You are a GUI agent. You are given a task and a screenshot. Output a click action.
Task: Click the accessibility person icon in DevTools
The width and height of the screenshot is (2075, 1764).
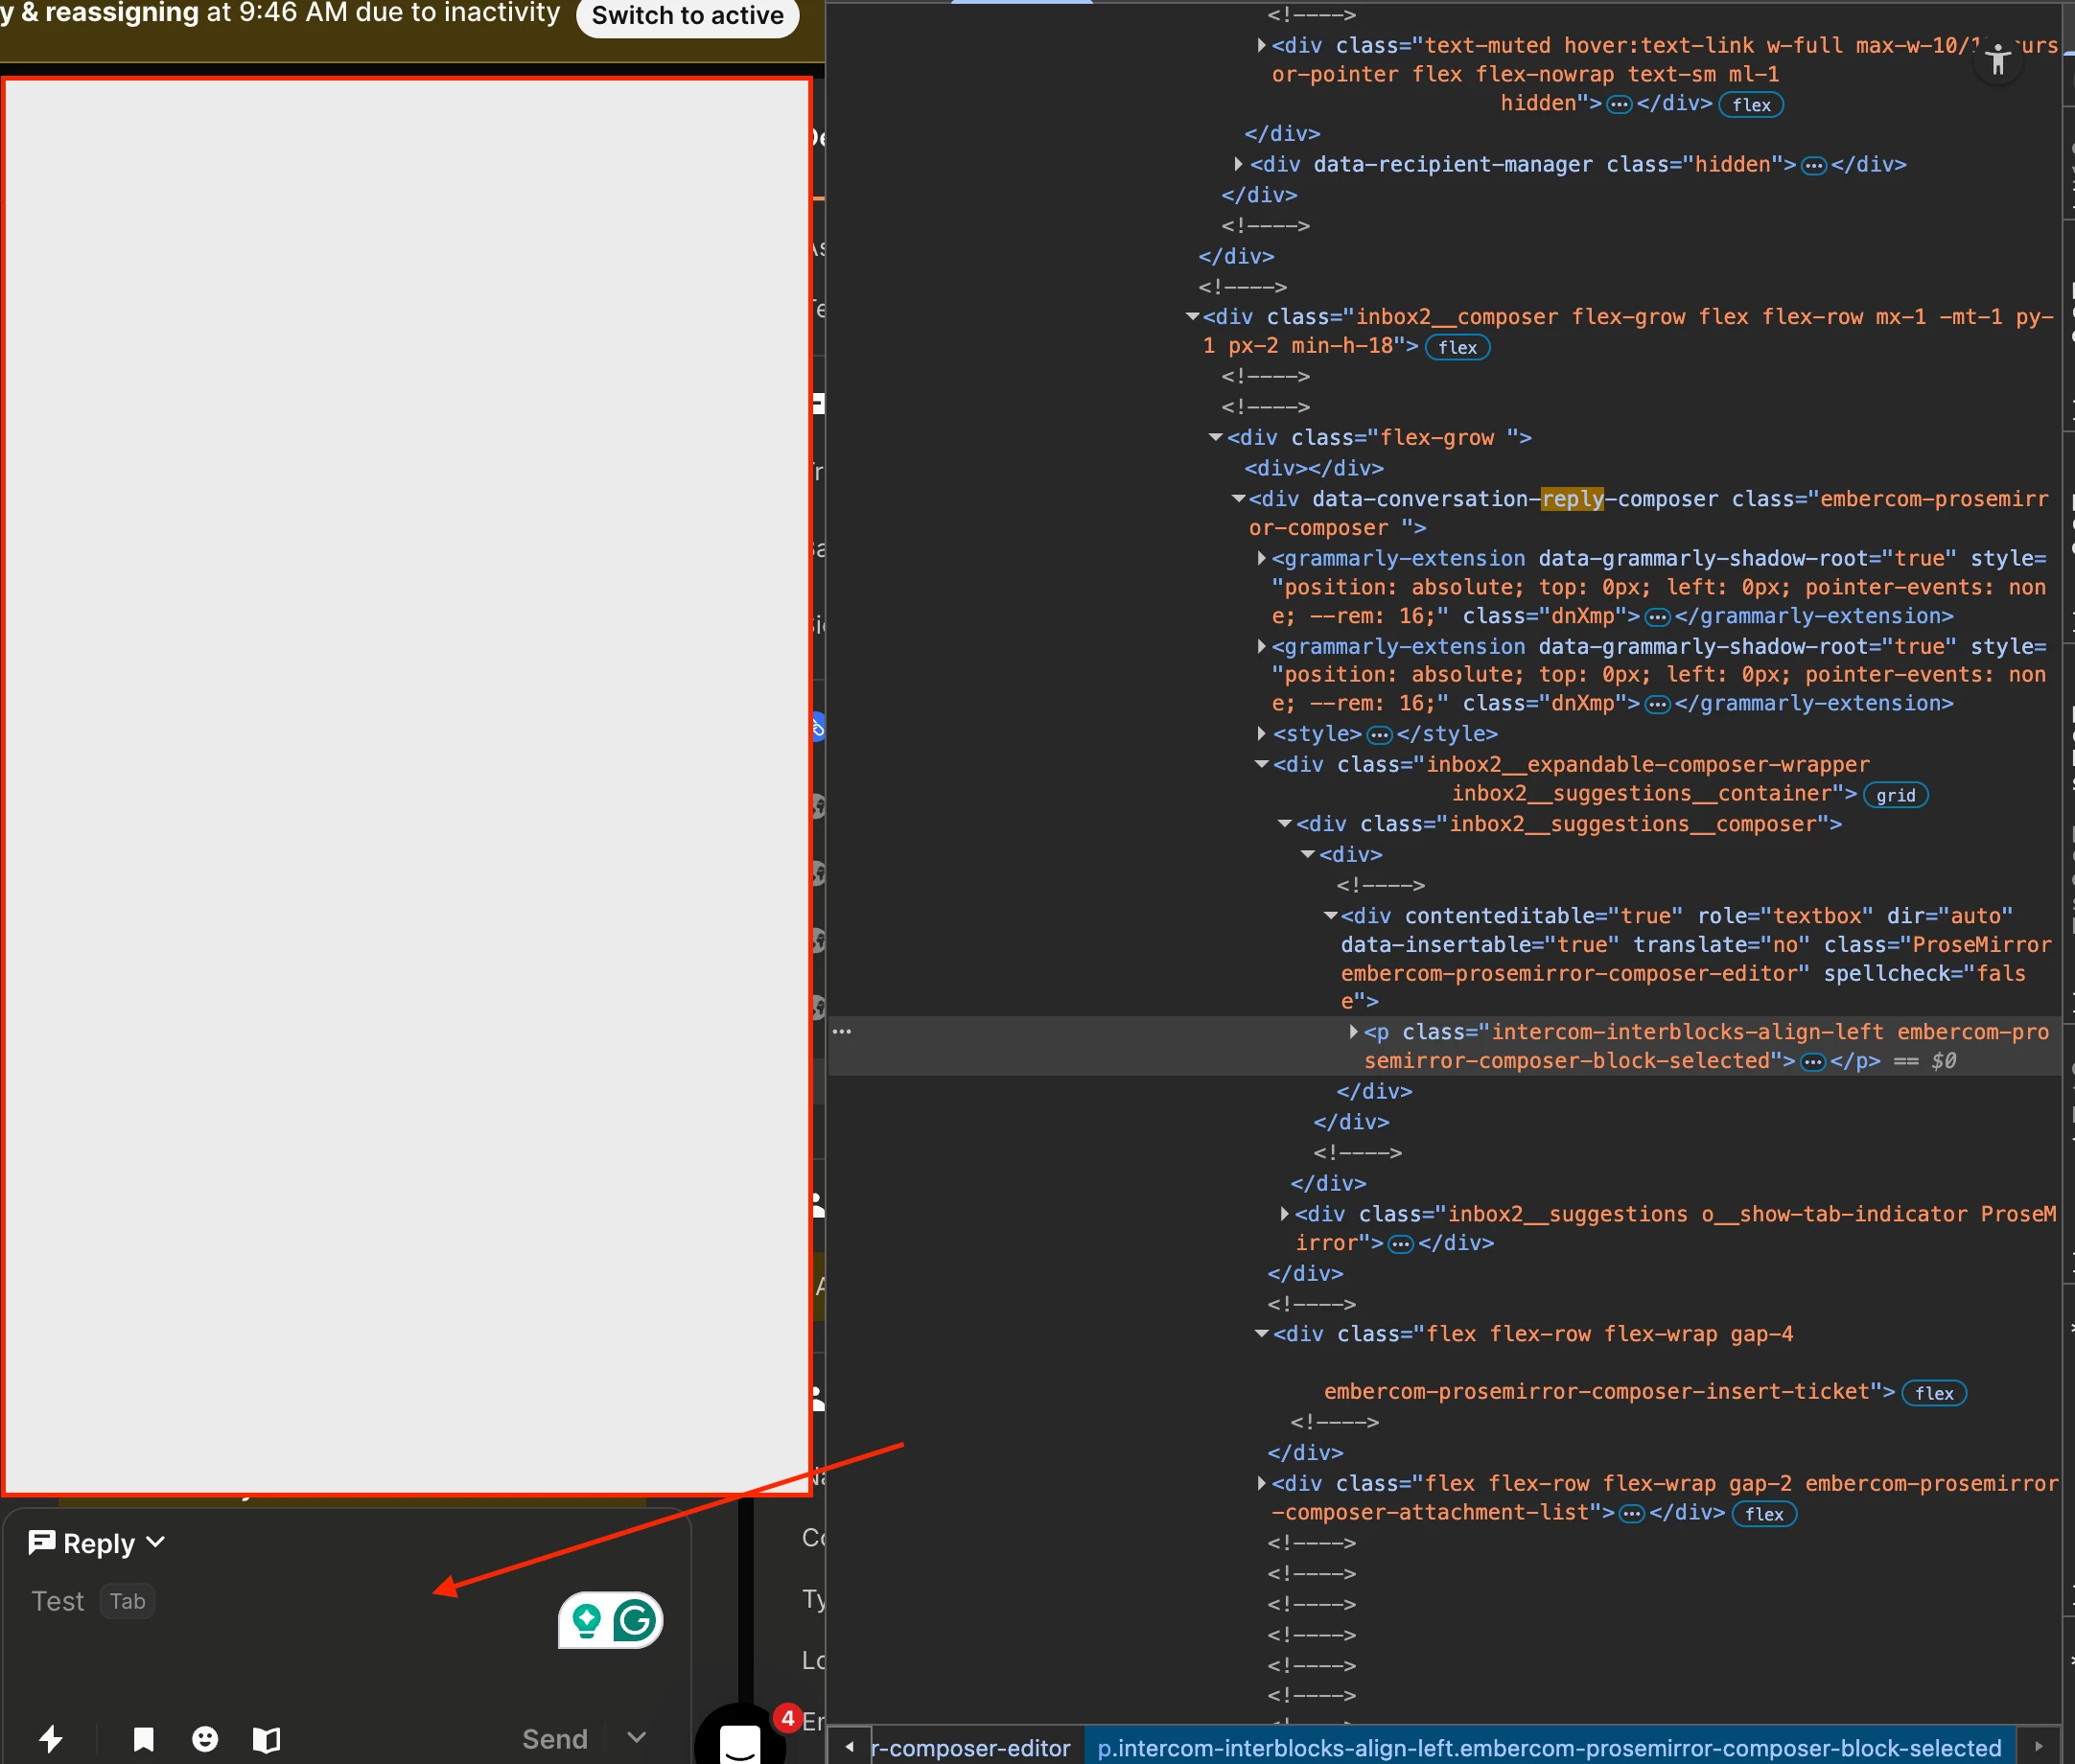click(1998, 61)
